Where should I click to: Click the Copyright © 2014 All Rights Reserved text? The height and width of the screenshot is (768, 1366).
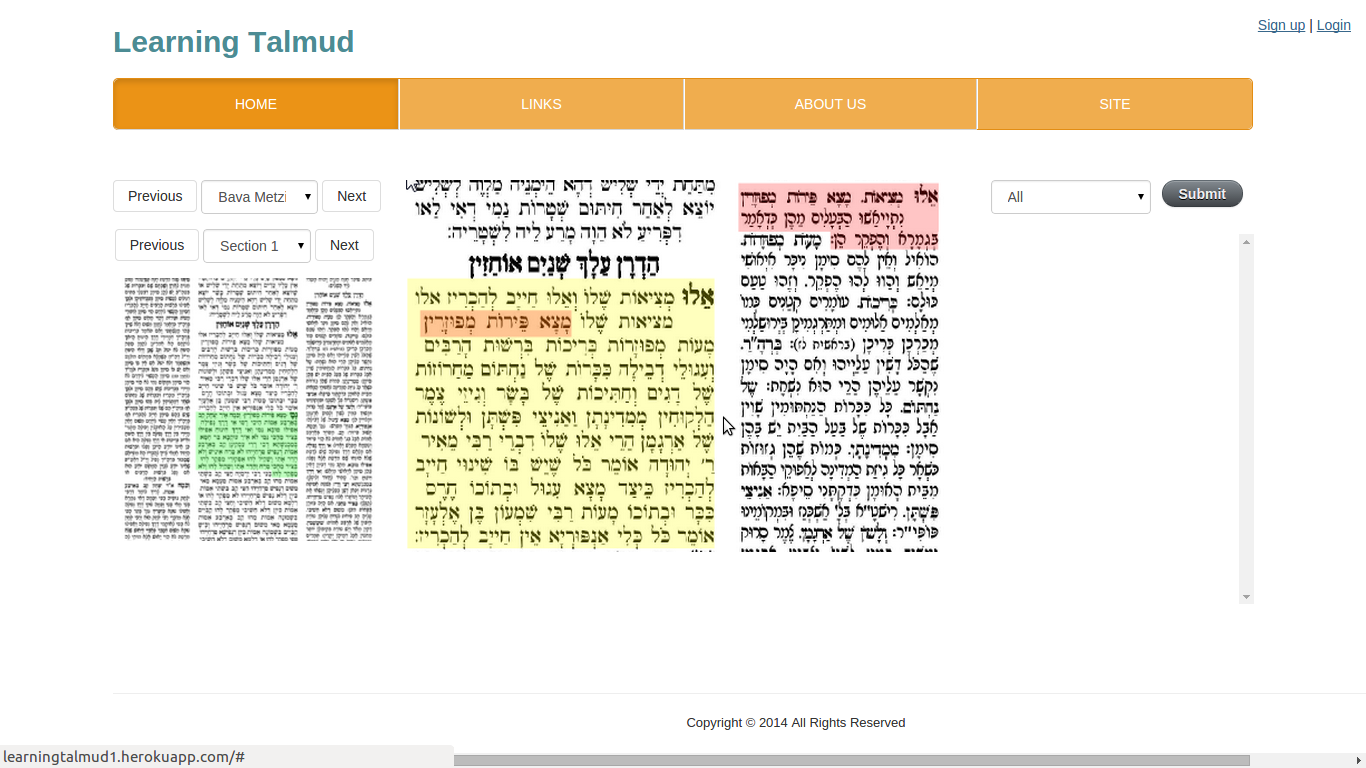tap(796, 722)
